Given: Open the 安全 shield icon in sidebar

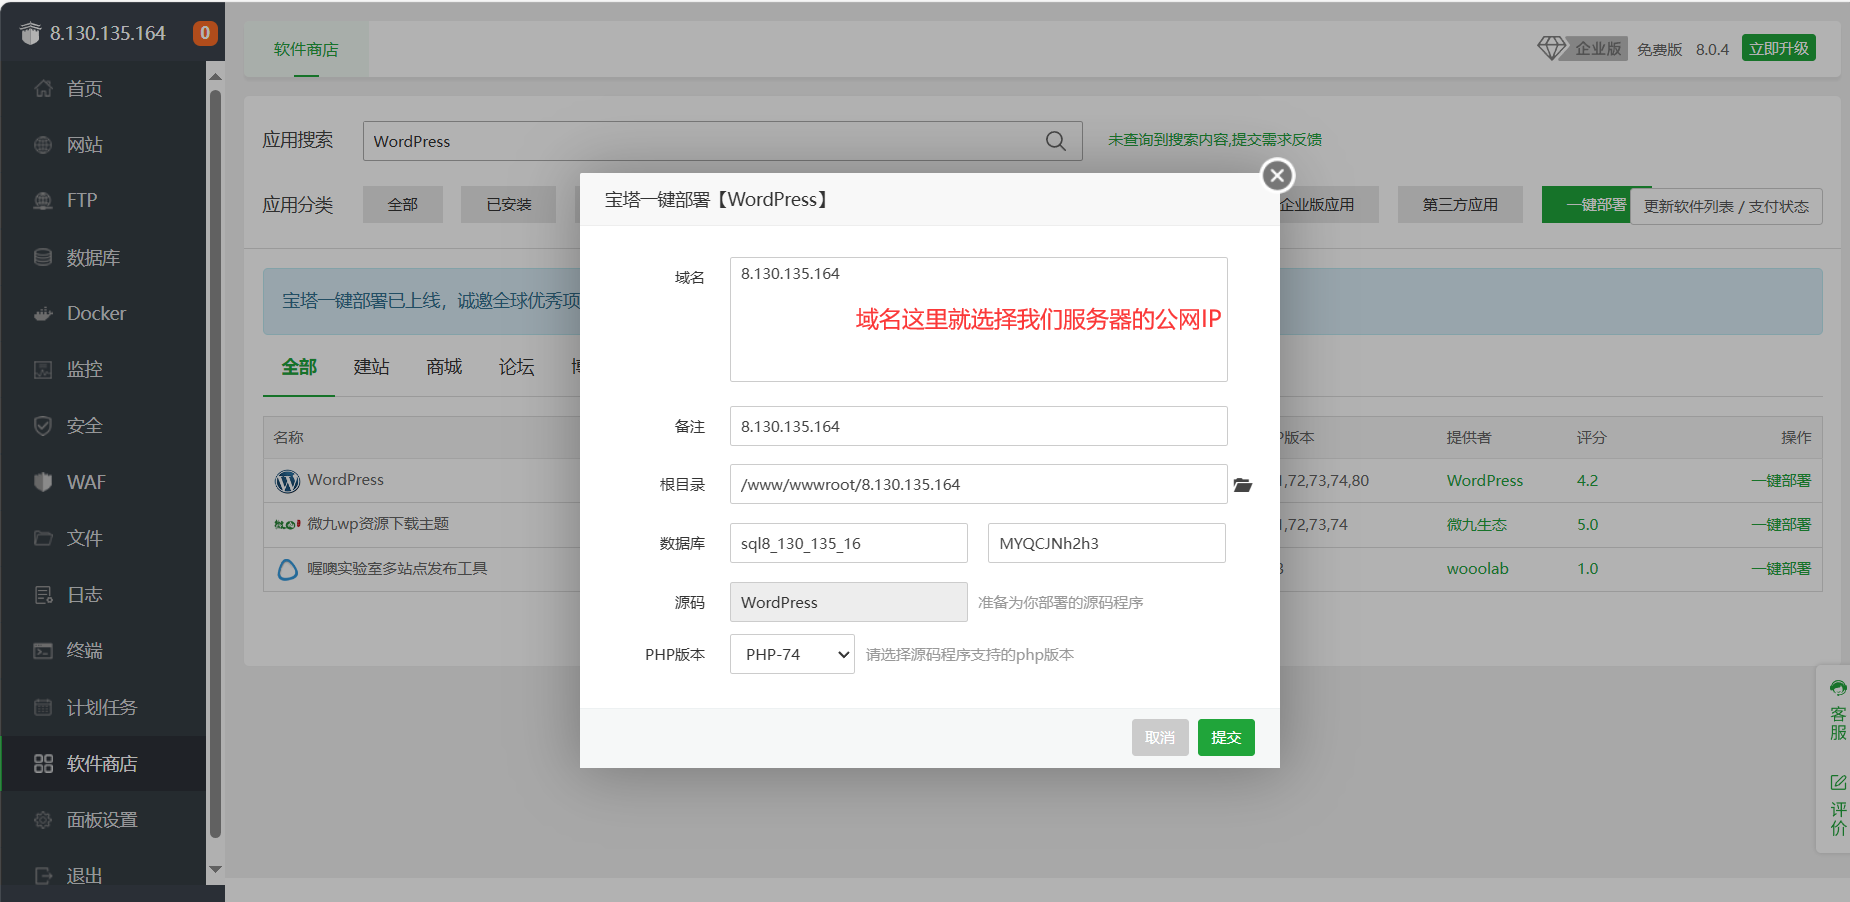Looking at the screenshot, I should pyautogui.click(x=43, y=426).
